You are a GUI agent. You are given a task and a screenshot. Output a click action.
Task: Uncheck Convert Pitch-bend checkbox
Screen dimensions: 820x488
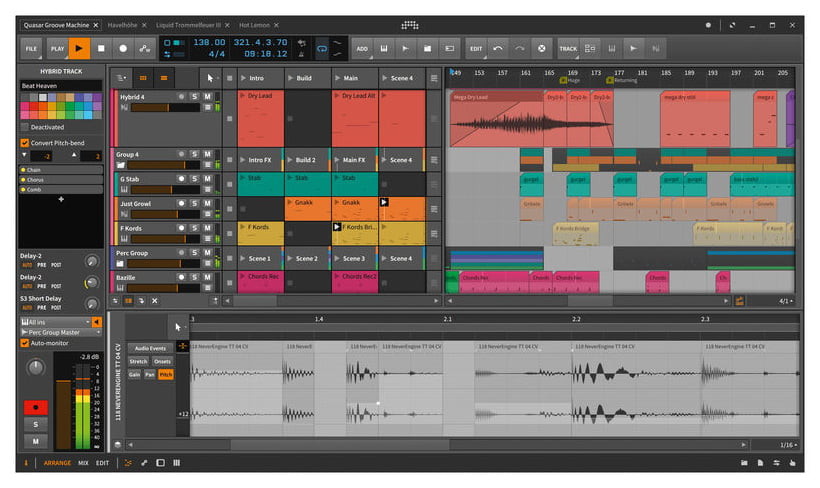pos(24,143)
